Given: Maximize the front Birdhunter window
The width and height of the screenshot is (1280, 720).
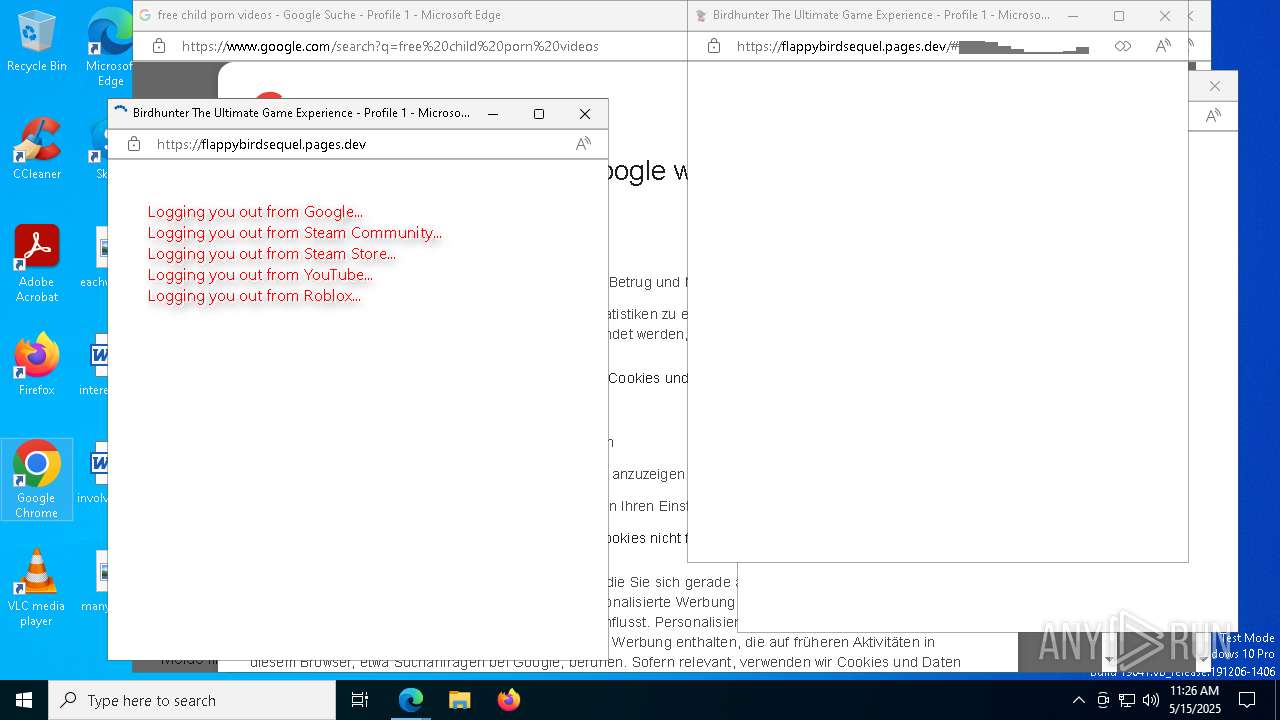Looking at the screenshot, I should [539, 114].
